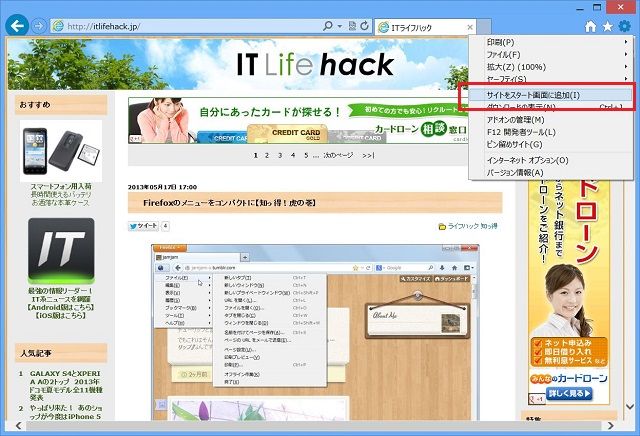Open the 【Android版はこちら】 link

point(61,307)
